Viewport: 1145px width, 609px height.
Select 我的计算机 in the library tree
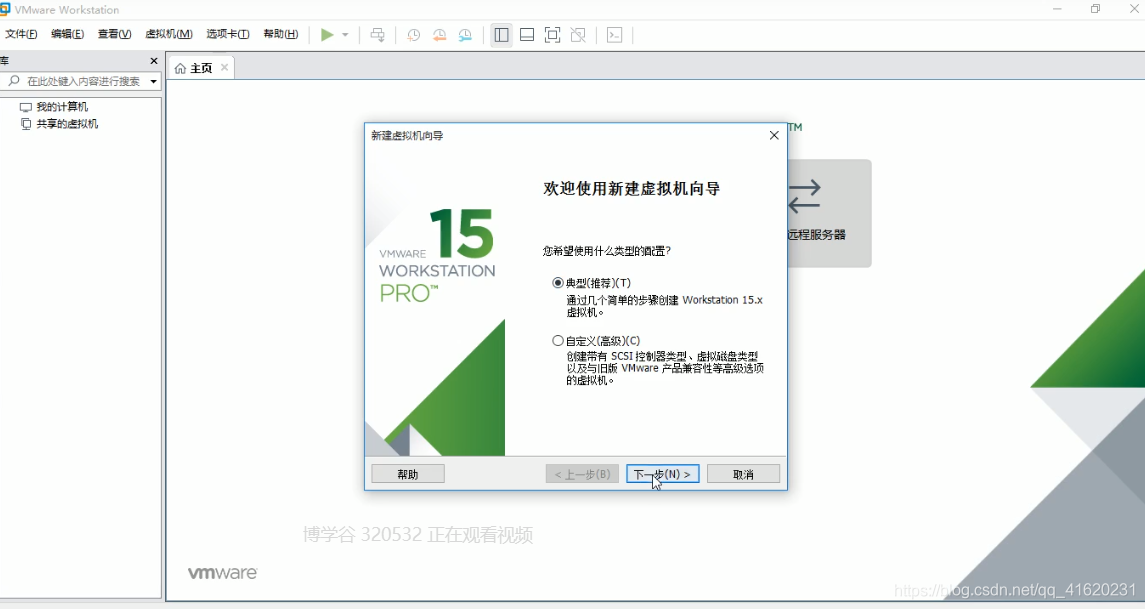click(x=54, y=107)
